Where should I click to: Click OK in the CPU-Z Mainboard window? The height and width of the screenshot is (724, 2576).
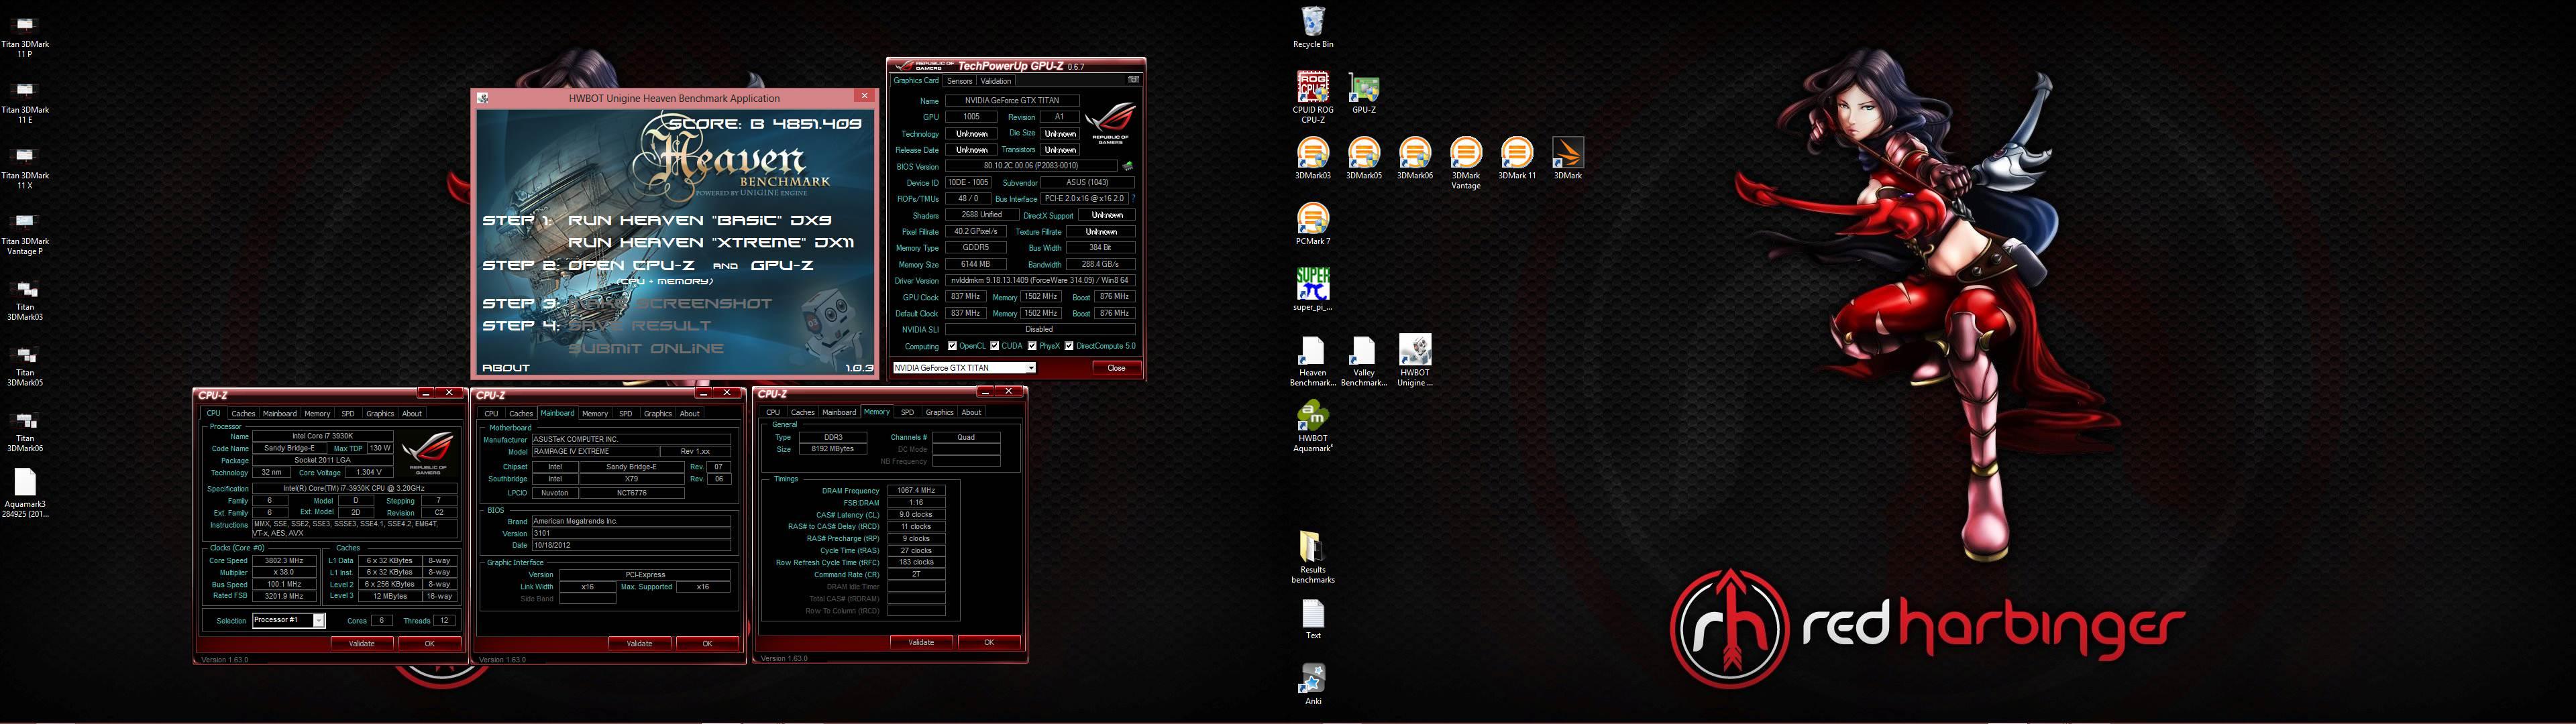point(707,644)
